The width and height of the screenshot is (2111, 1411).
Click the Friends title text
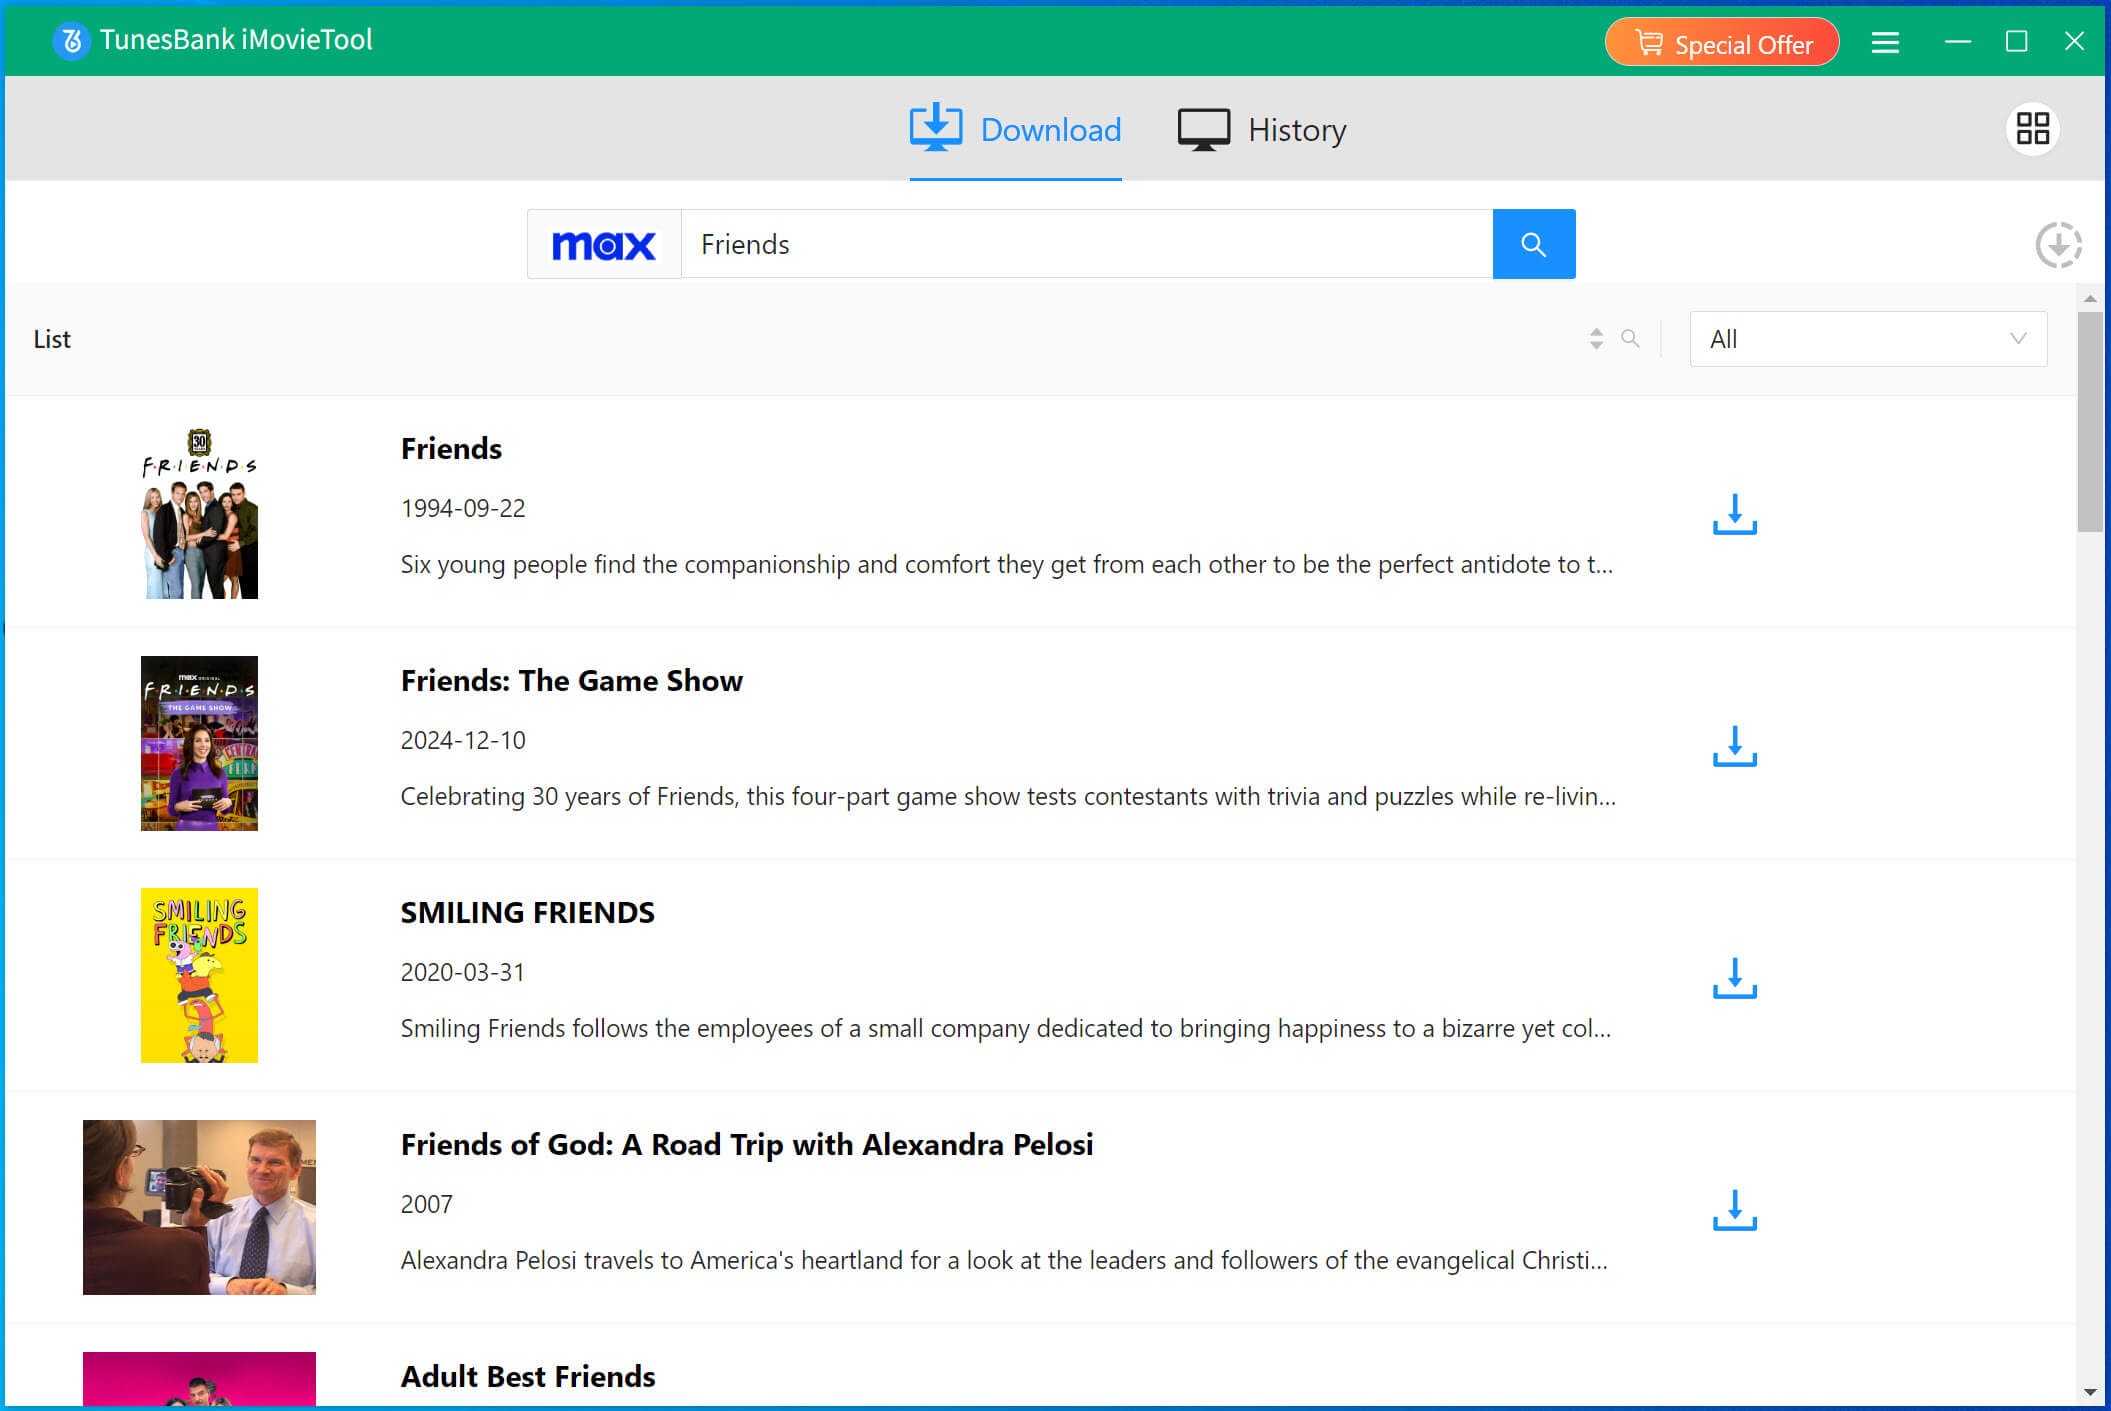click(451, 449)
